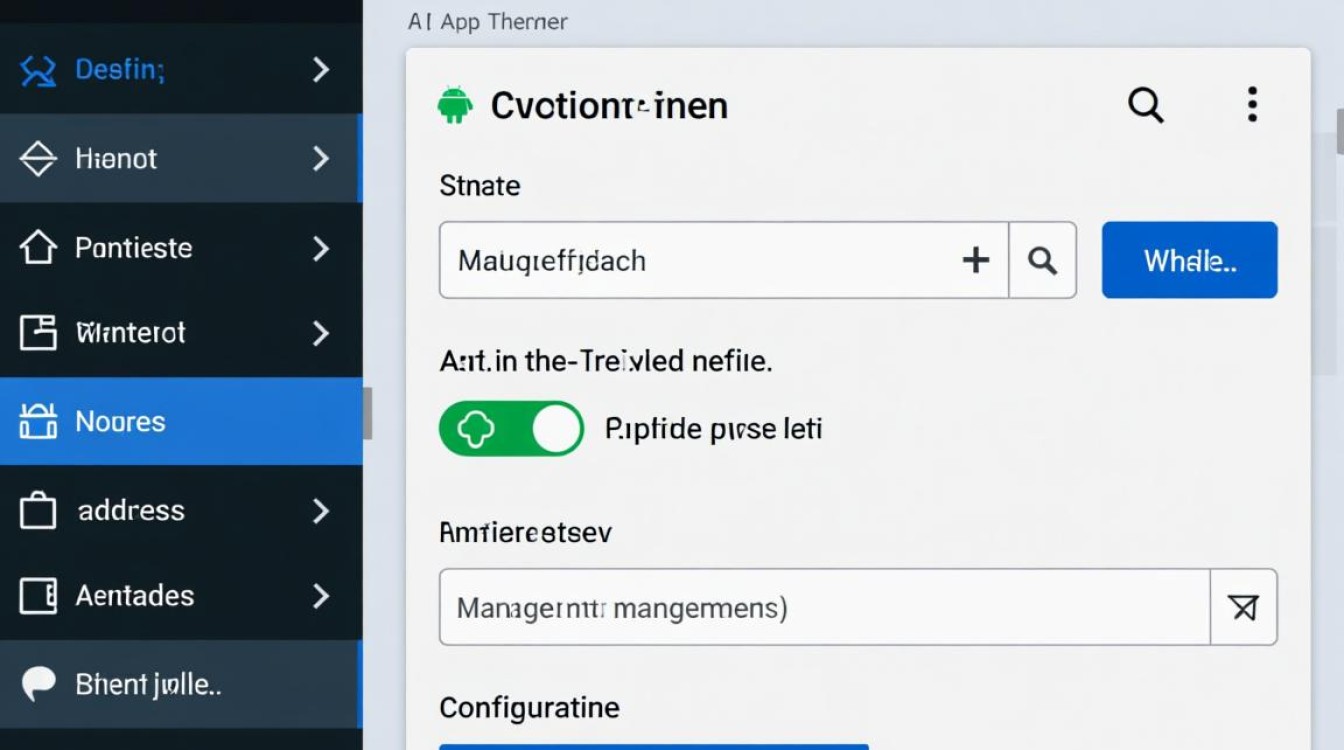
Task: Click the plus icon in Maugreffjdach field
Action: coord(975,261)
